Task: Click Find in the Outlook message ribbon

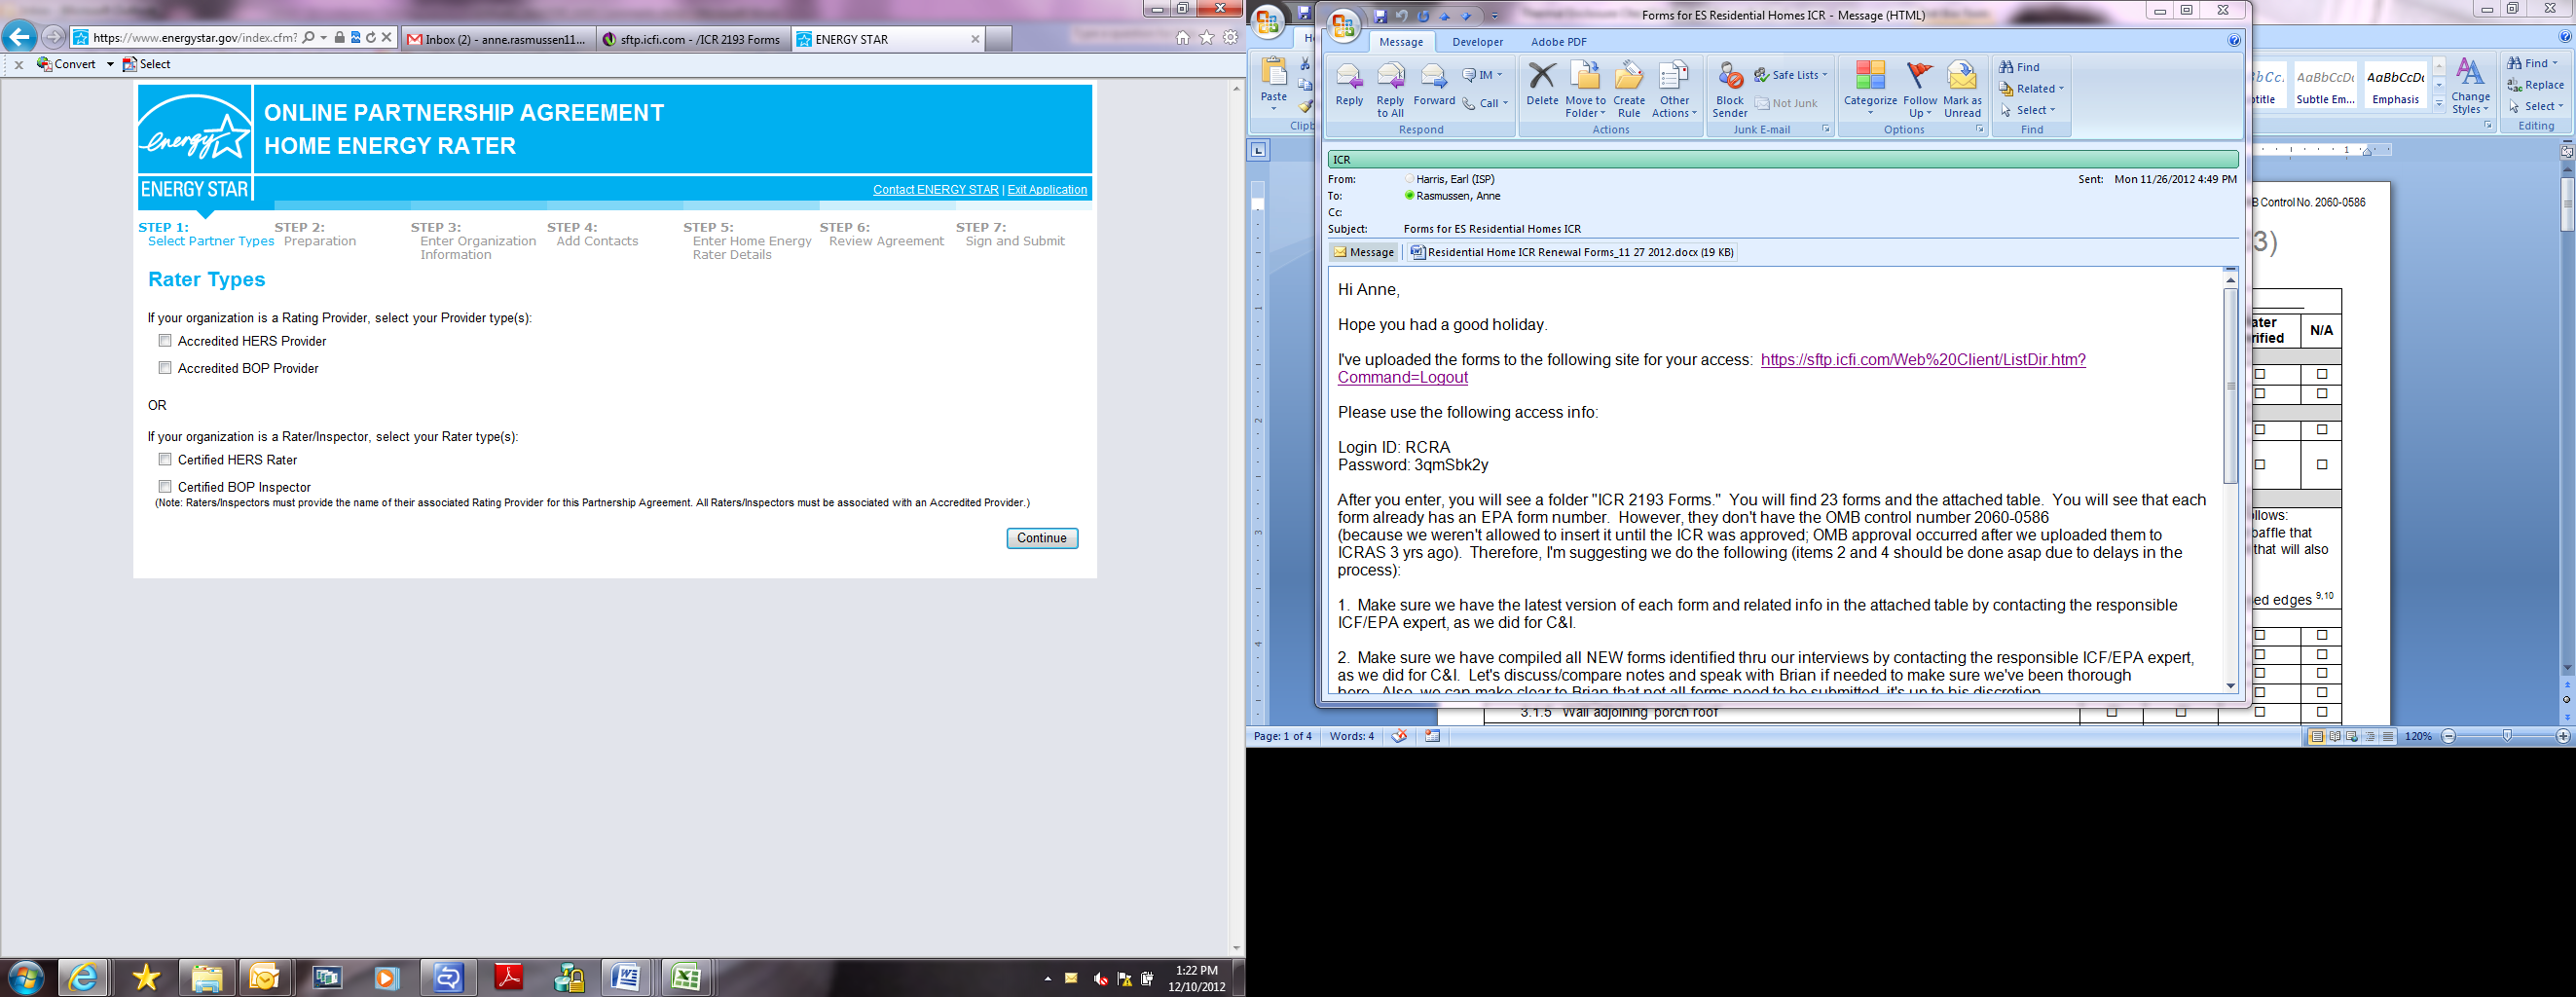Action: point(2020,67)
